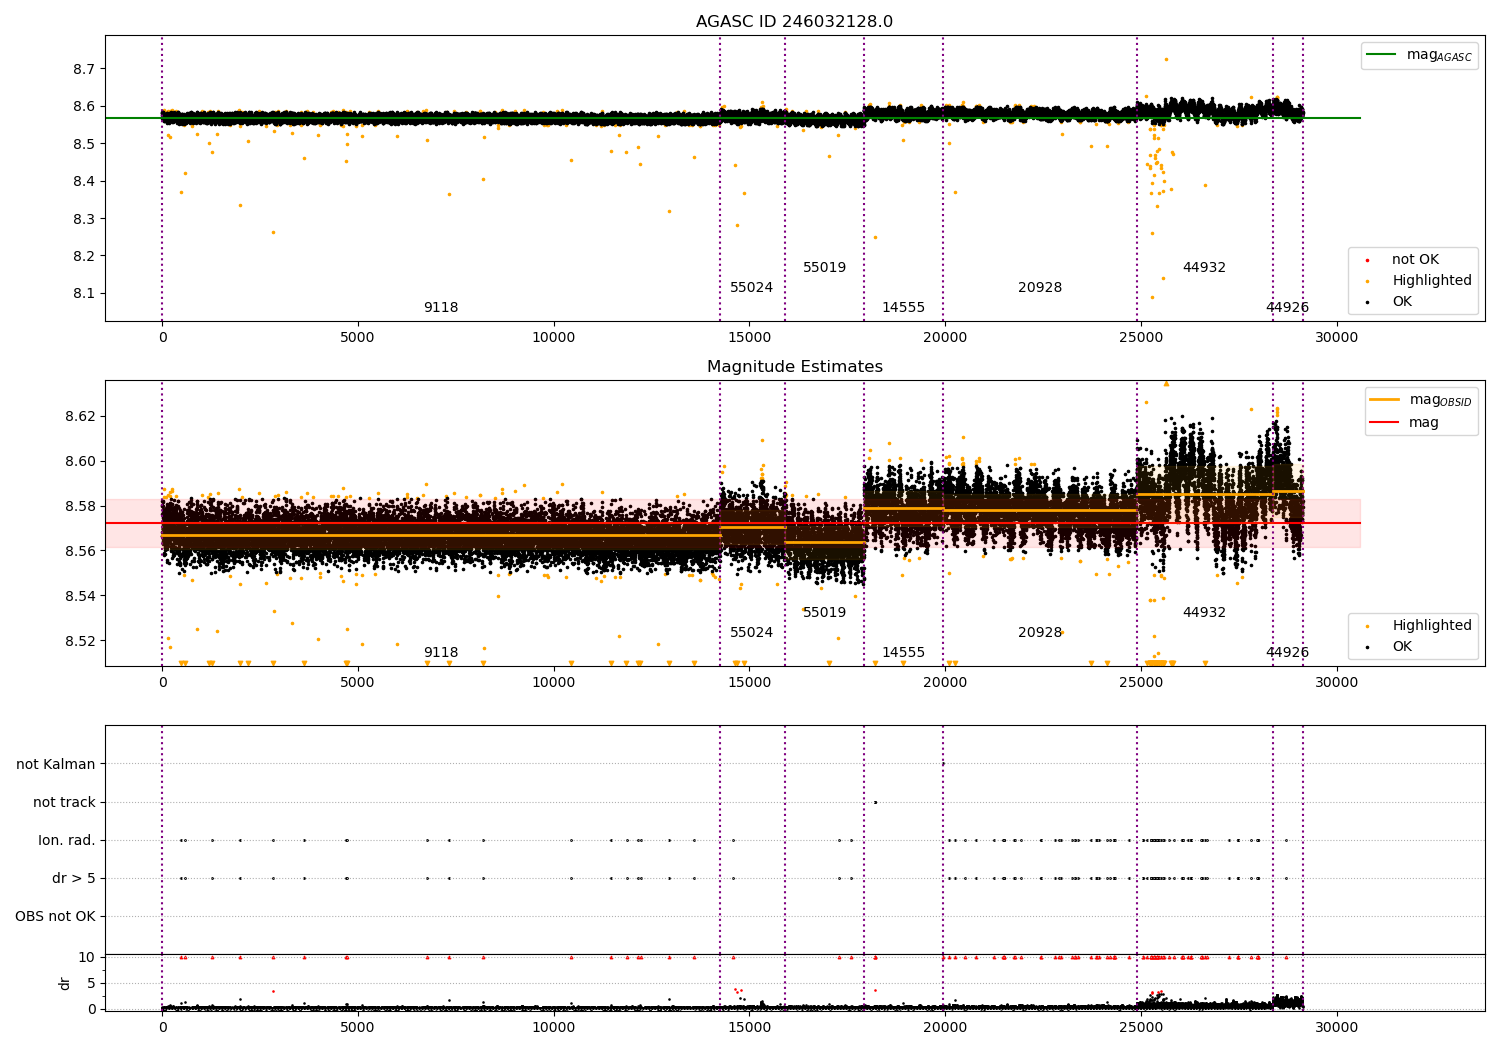Click the 'Magnitude Estimates' plot title
Viewport: 1500px width, 1050px height.
795,367
